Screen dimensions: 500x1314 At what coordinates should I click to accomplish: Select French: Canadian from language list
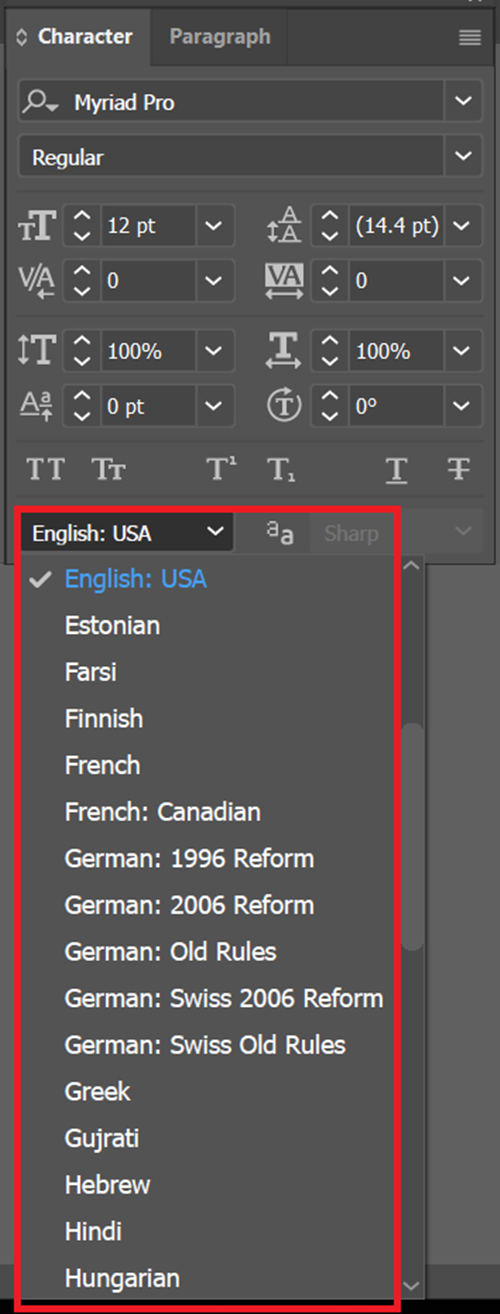(x=163, y=811)
